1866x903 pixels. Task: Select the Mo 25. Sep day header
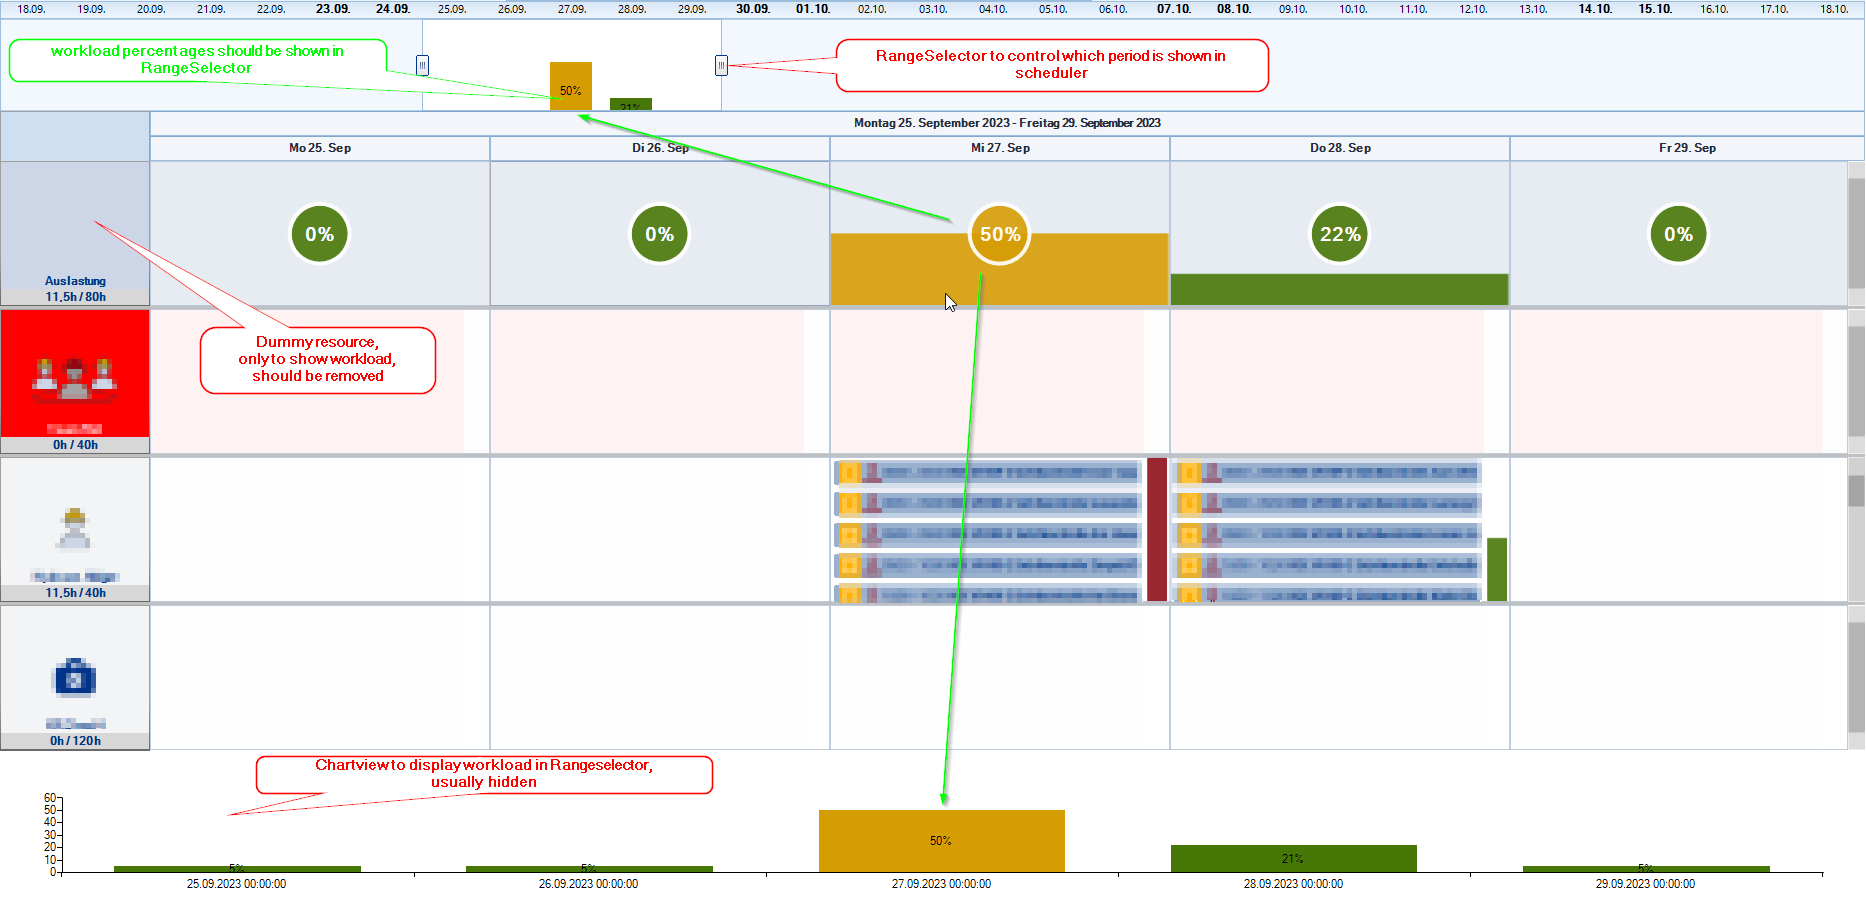tap(319, 148)
